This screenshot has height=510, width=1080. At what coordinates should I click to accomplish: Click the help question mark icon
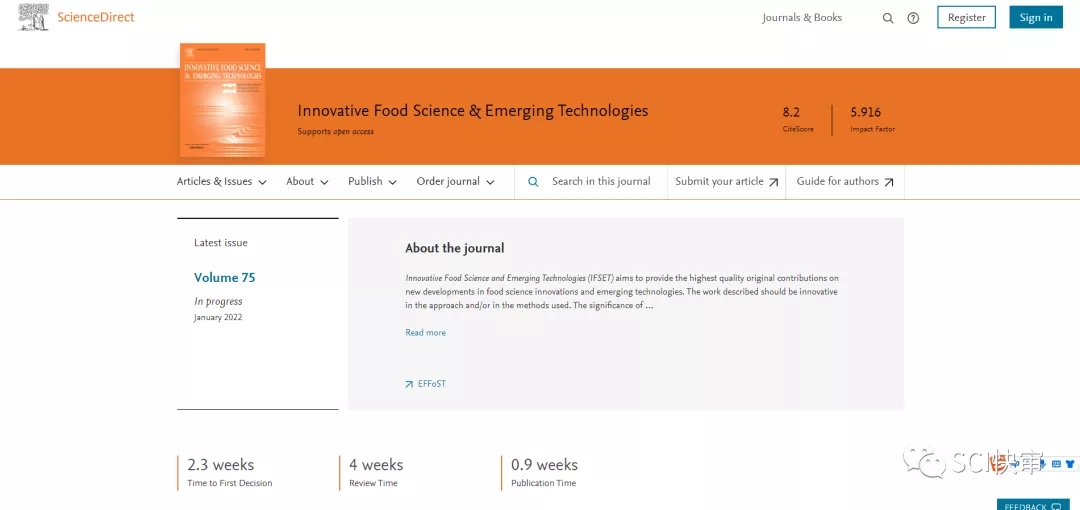pyautogui.click(x=913, y=18)
